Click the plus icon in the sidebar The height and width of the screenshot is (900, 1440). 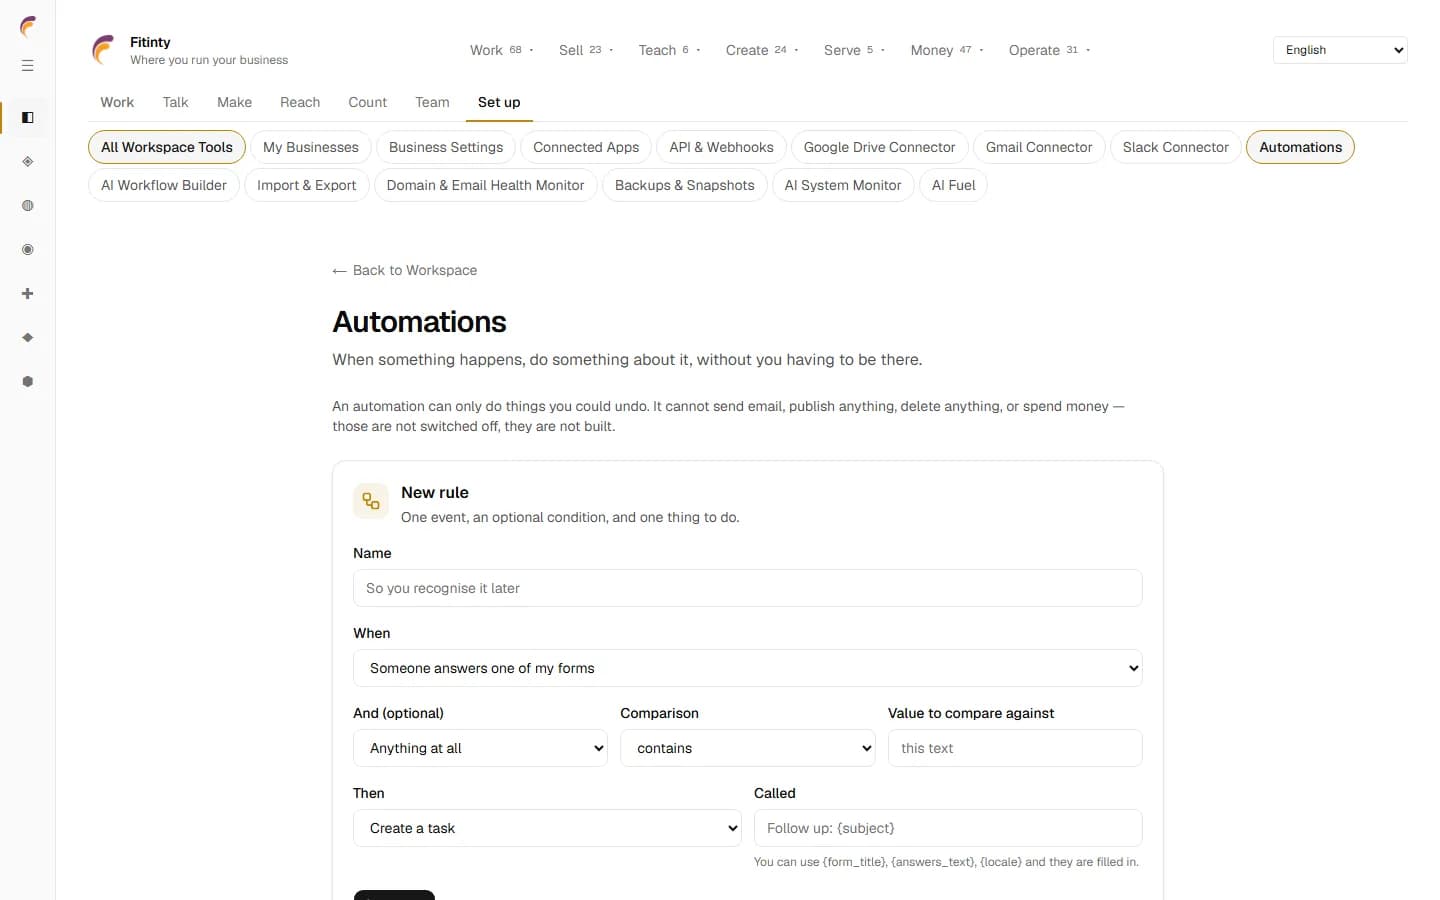(x=28, y=294)
